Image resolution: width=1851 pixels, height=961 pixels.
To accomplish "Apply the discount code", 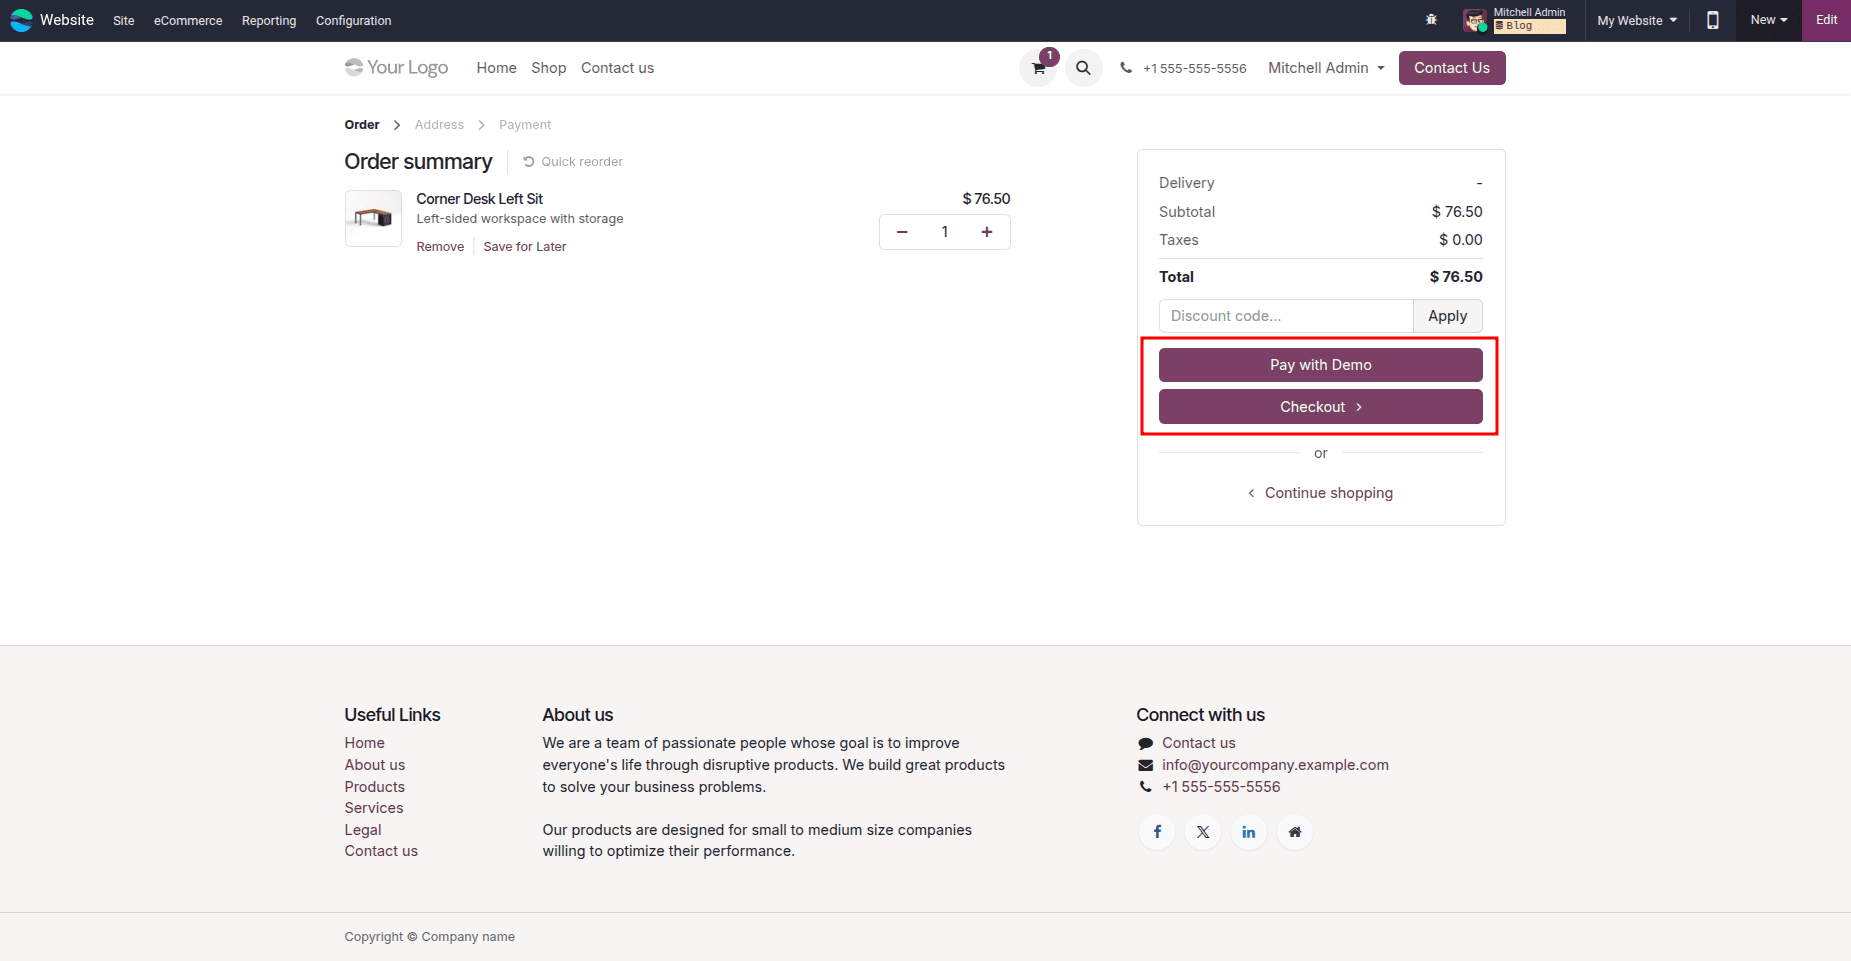I will click(1447, 316).
